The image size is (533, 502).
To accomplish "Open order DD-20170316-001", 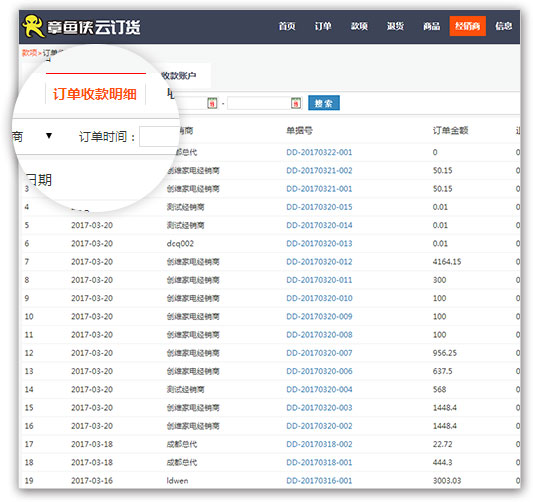I will click(x=319, y=481).
